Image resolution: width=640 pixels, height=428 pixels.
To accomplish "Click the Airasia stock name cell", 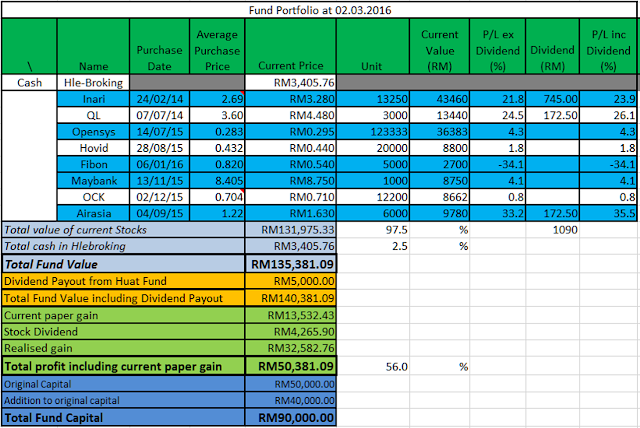I will point(93,213).
